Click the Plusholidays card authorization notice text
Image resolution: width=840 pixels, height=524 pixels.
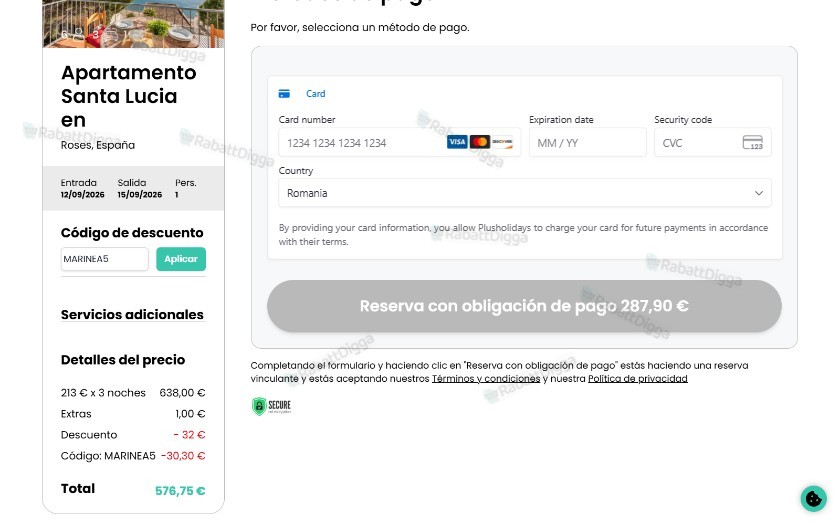point(523,235)
